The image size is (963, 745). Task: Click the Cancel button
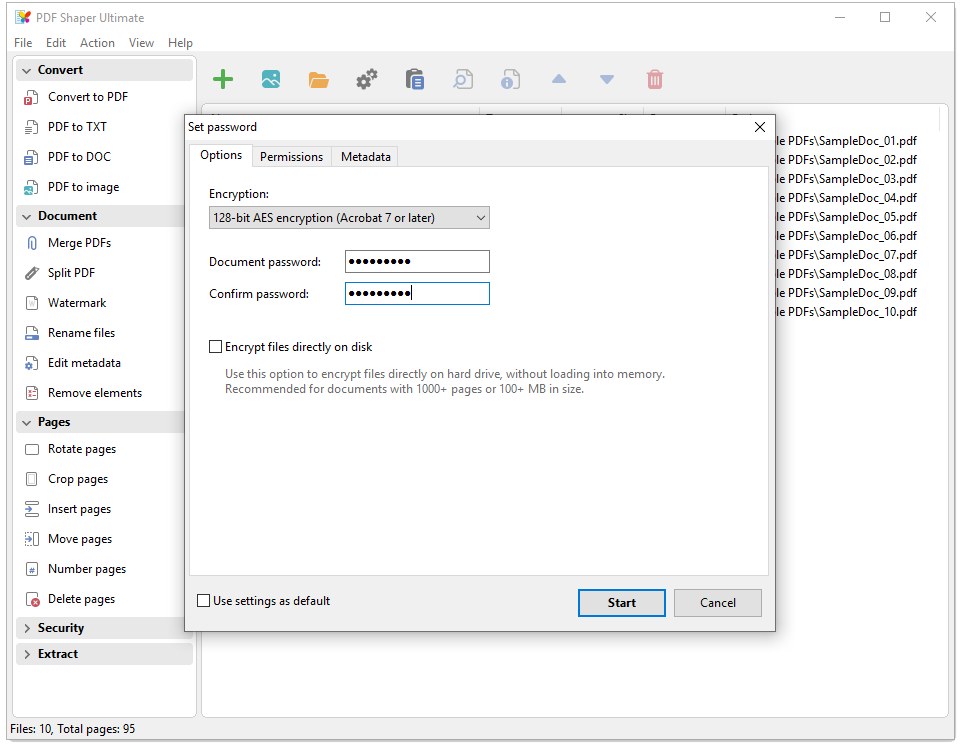[x=717, y=603]
